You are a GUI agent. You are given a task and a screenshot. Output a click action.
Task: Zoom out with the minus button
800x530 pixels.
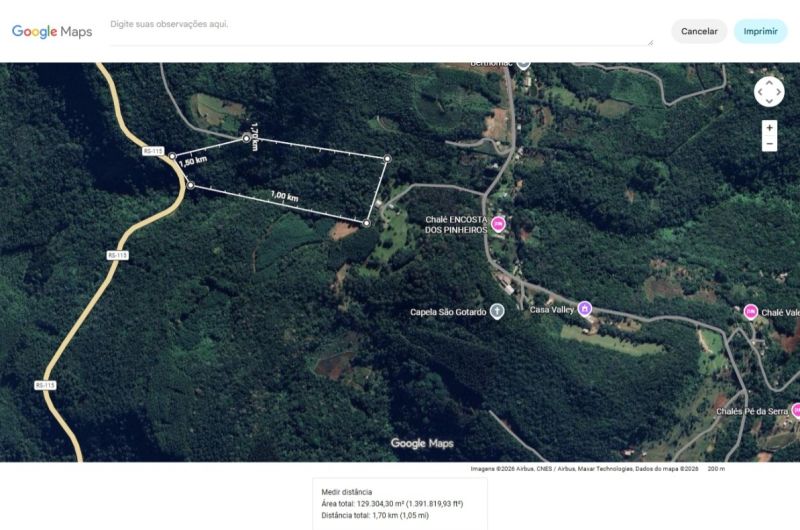point(769,144)
